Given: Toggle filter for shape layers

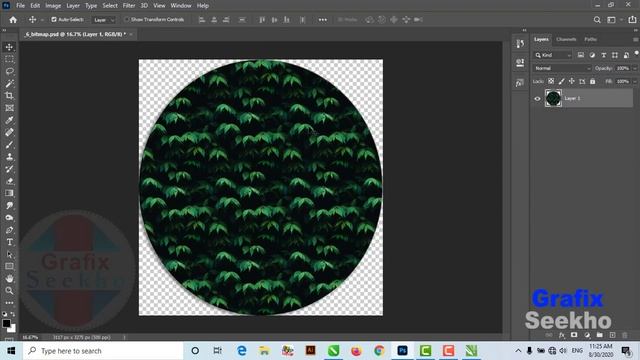Looking at the screenshot, I should click(615, 55).
